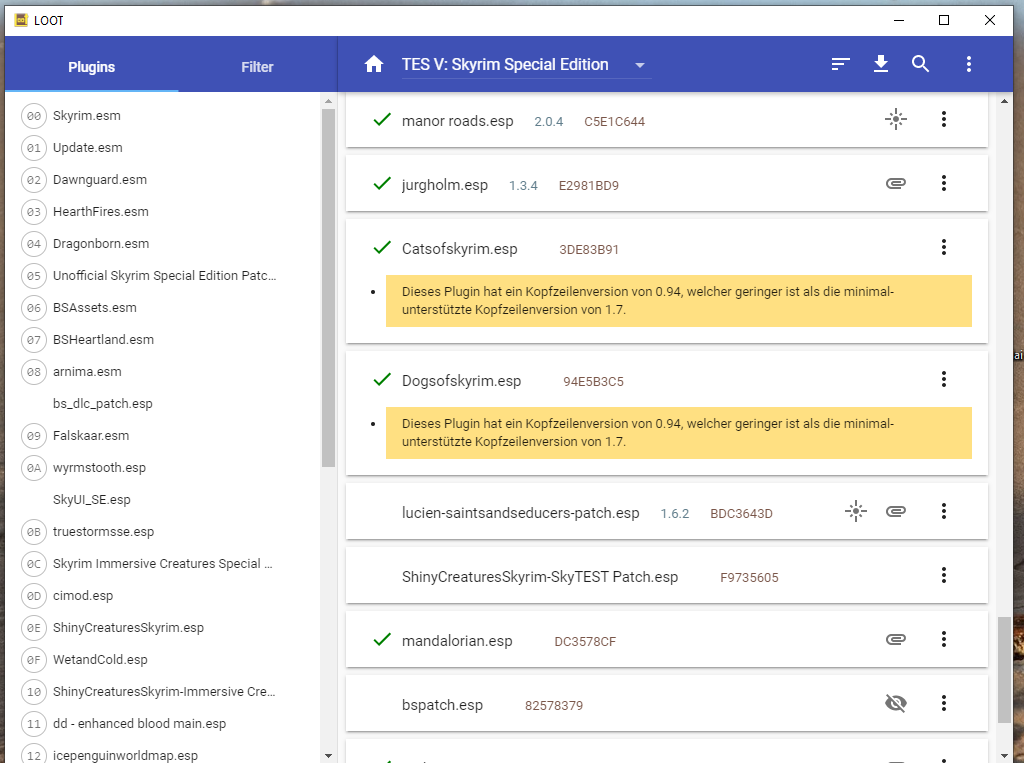Click the green checkmark on Catsofskyrim.esp
The height and width of the screenshot is (763, 1024).
point(381,248)
